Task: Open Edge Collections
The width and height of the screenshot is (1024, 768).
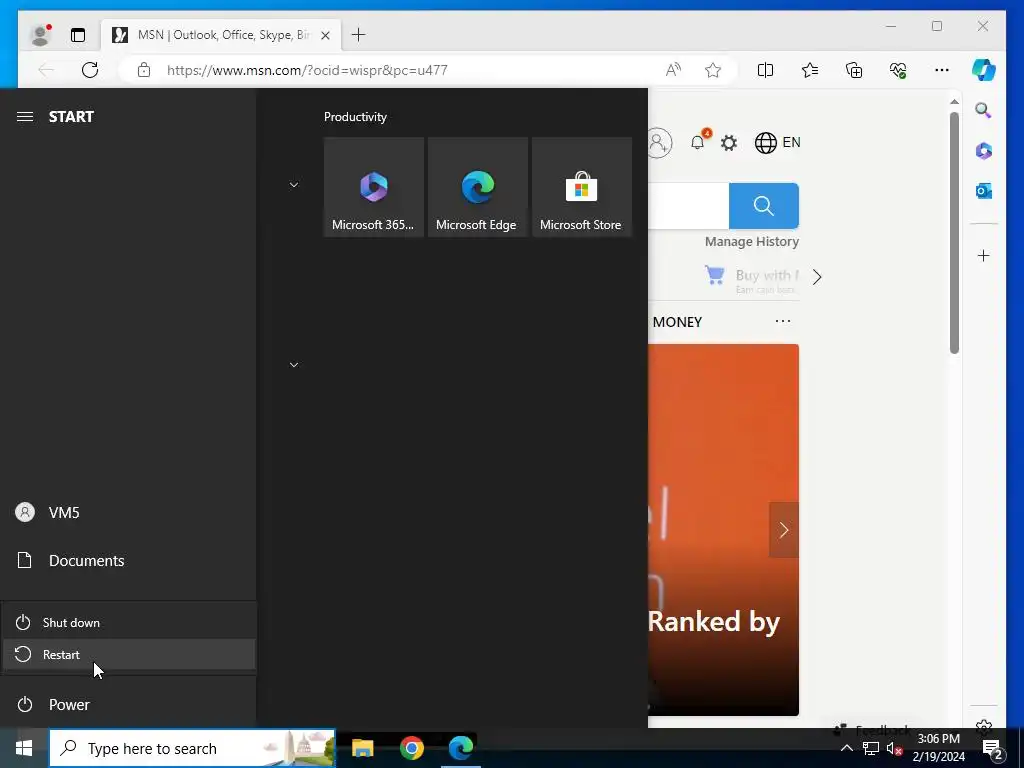Action: [x=854, y=70]
